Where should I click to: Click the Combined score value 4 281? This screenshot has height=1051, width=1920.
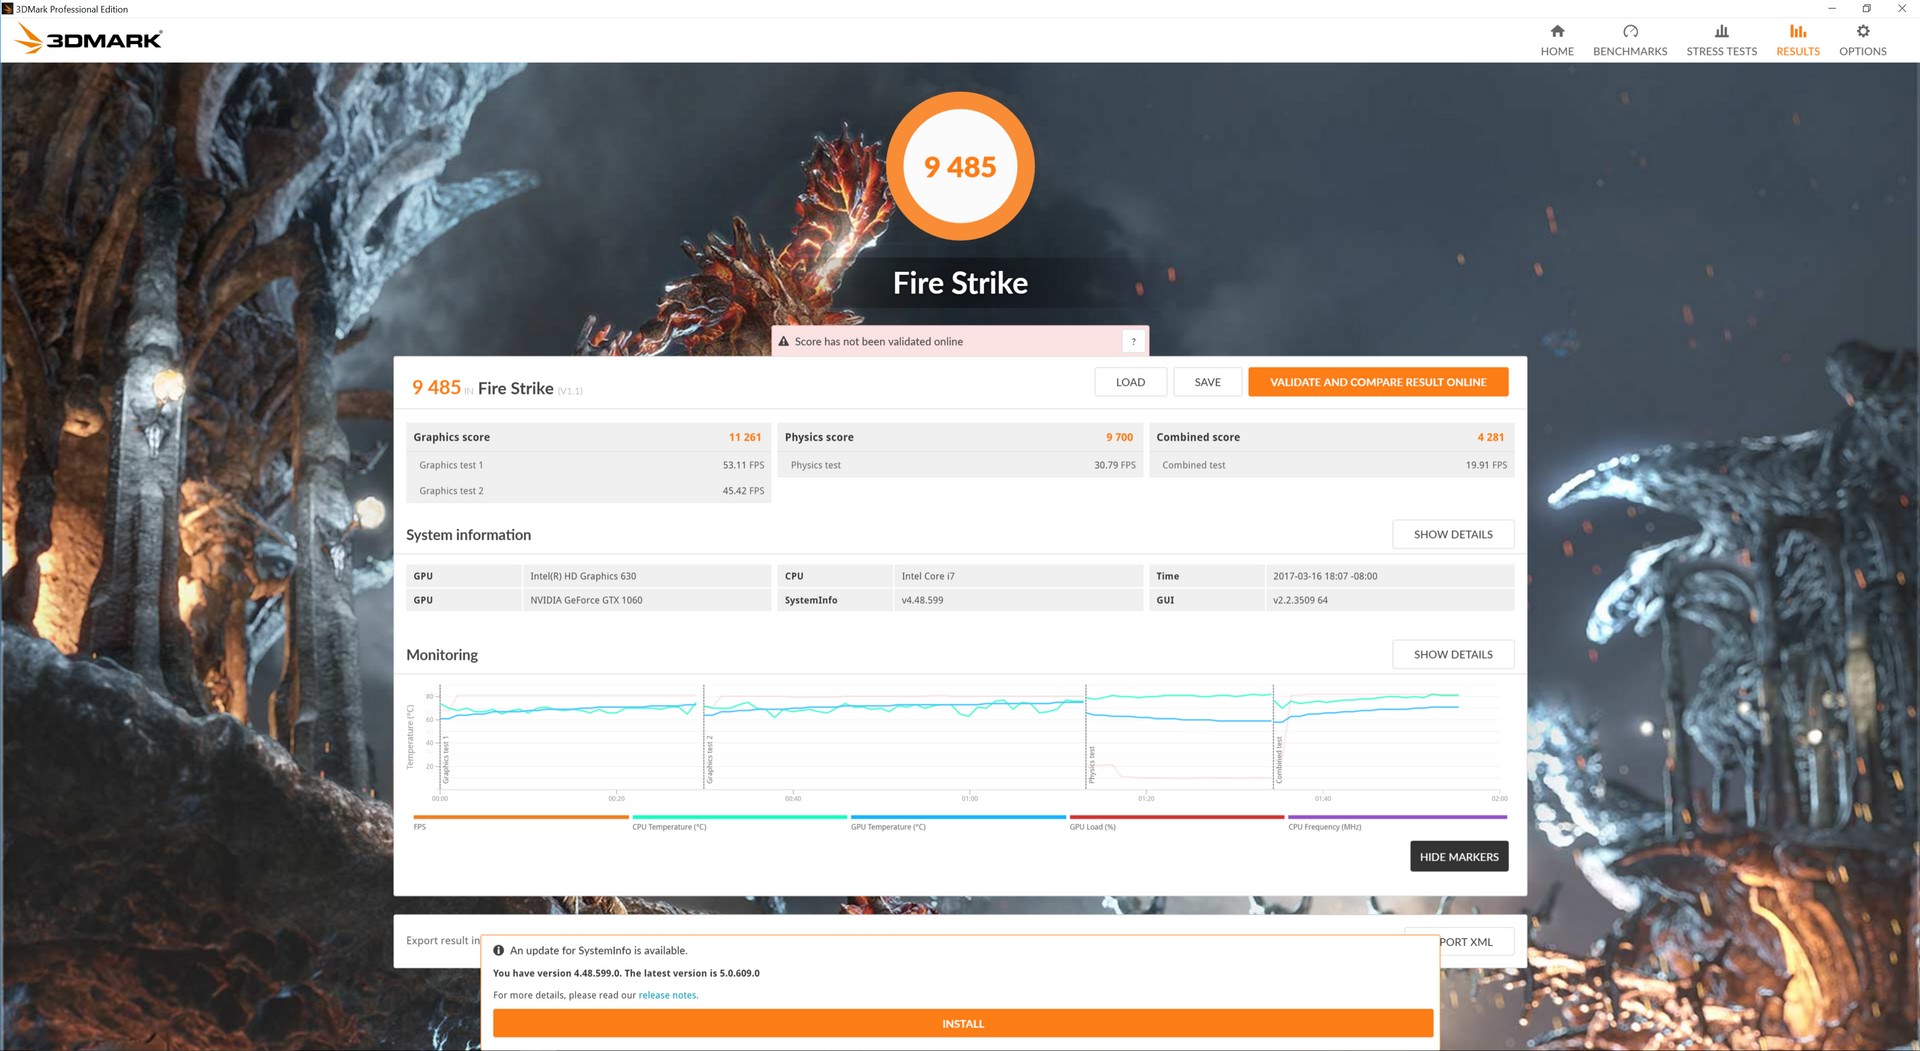1491,438
